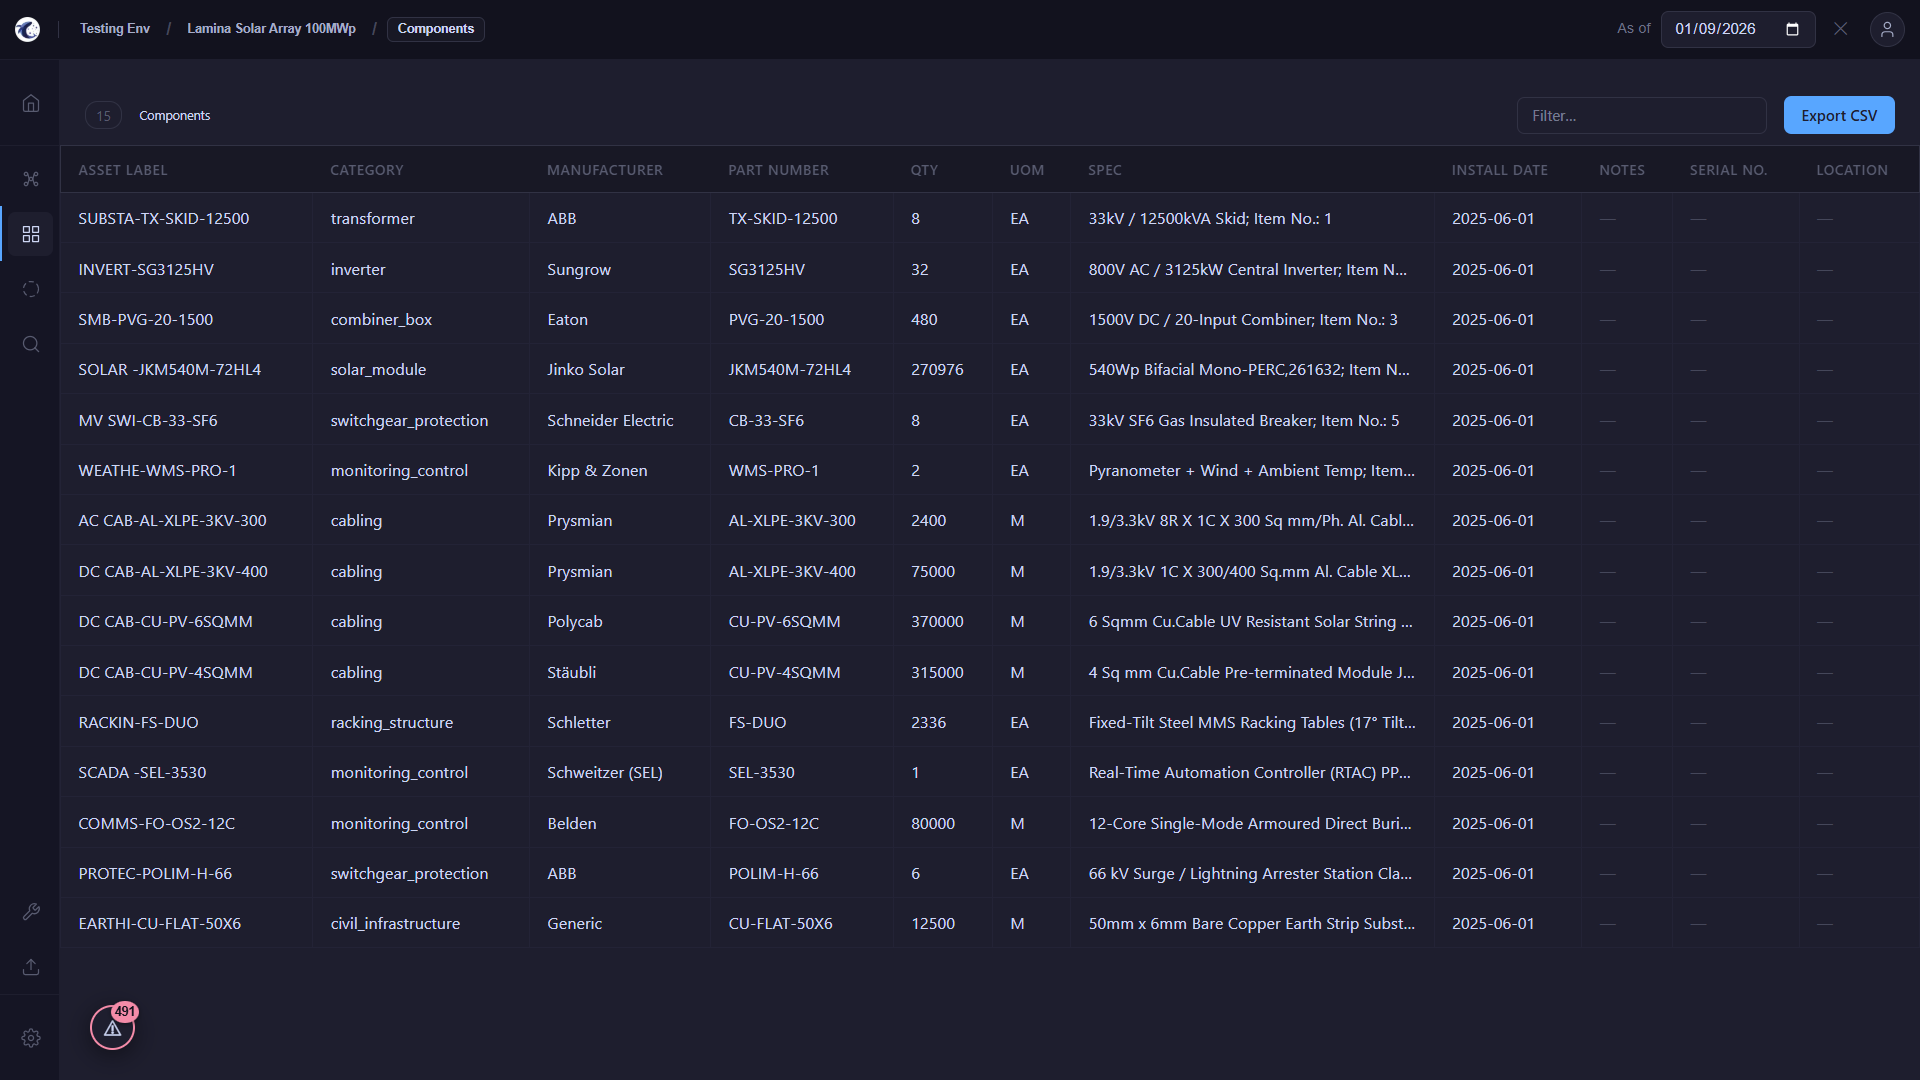
Task: Sort by NOTES column header
Action: pos(1622,170)
